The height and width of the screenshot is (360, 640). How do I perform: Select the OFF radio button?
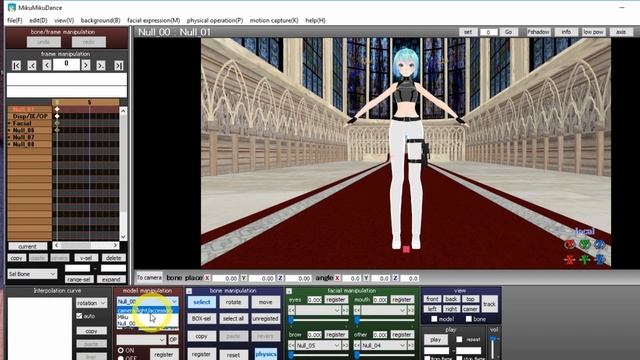(x=121, y=358)
